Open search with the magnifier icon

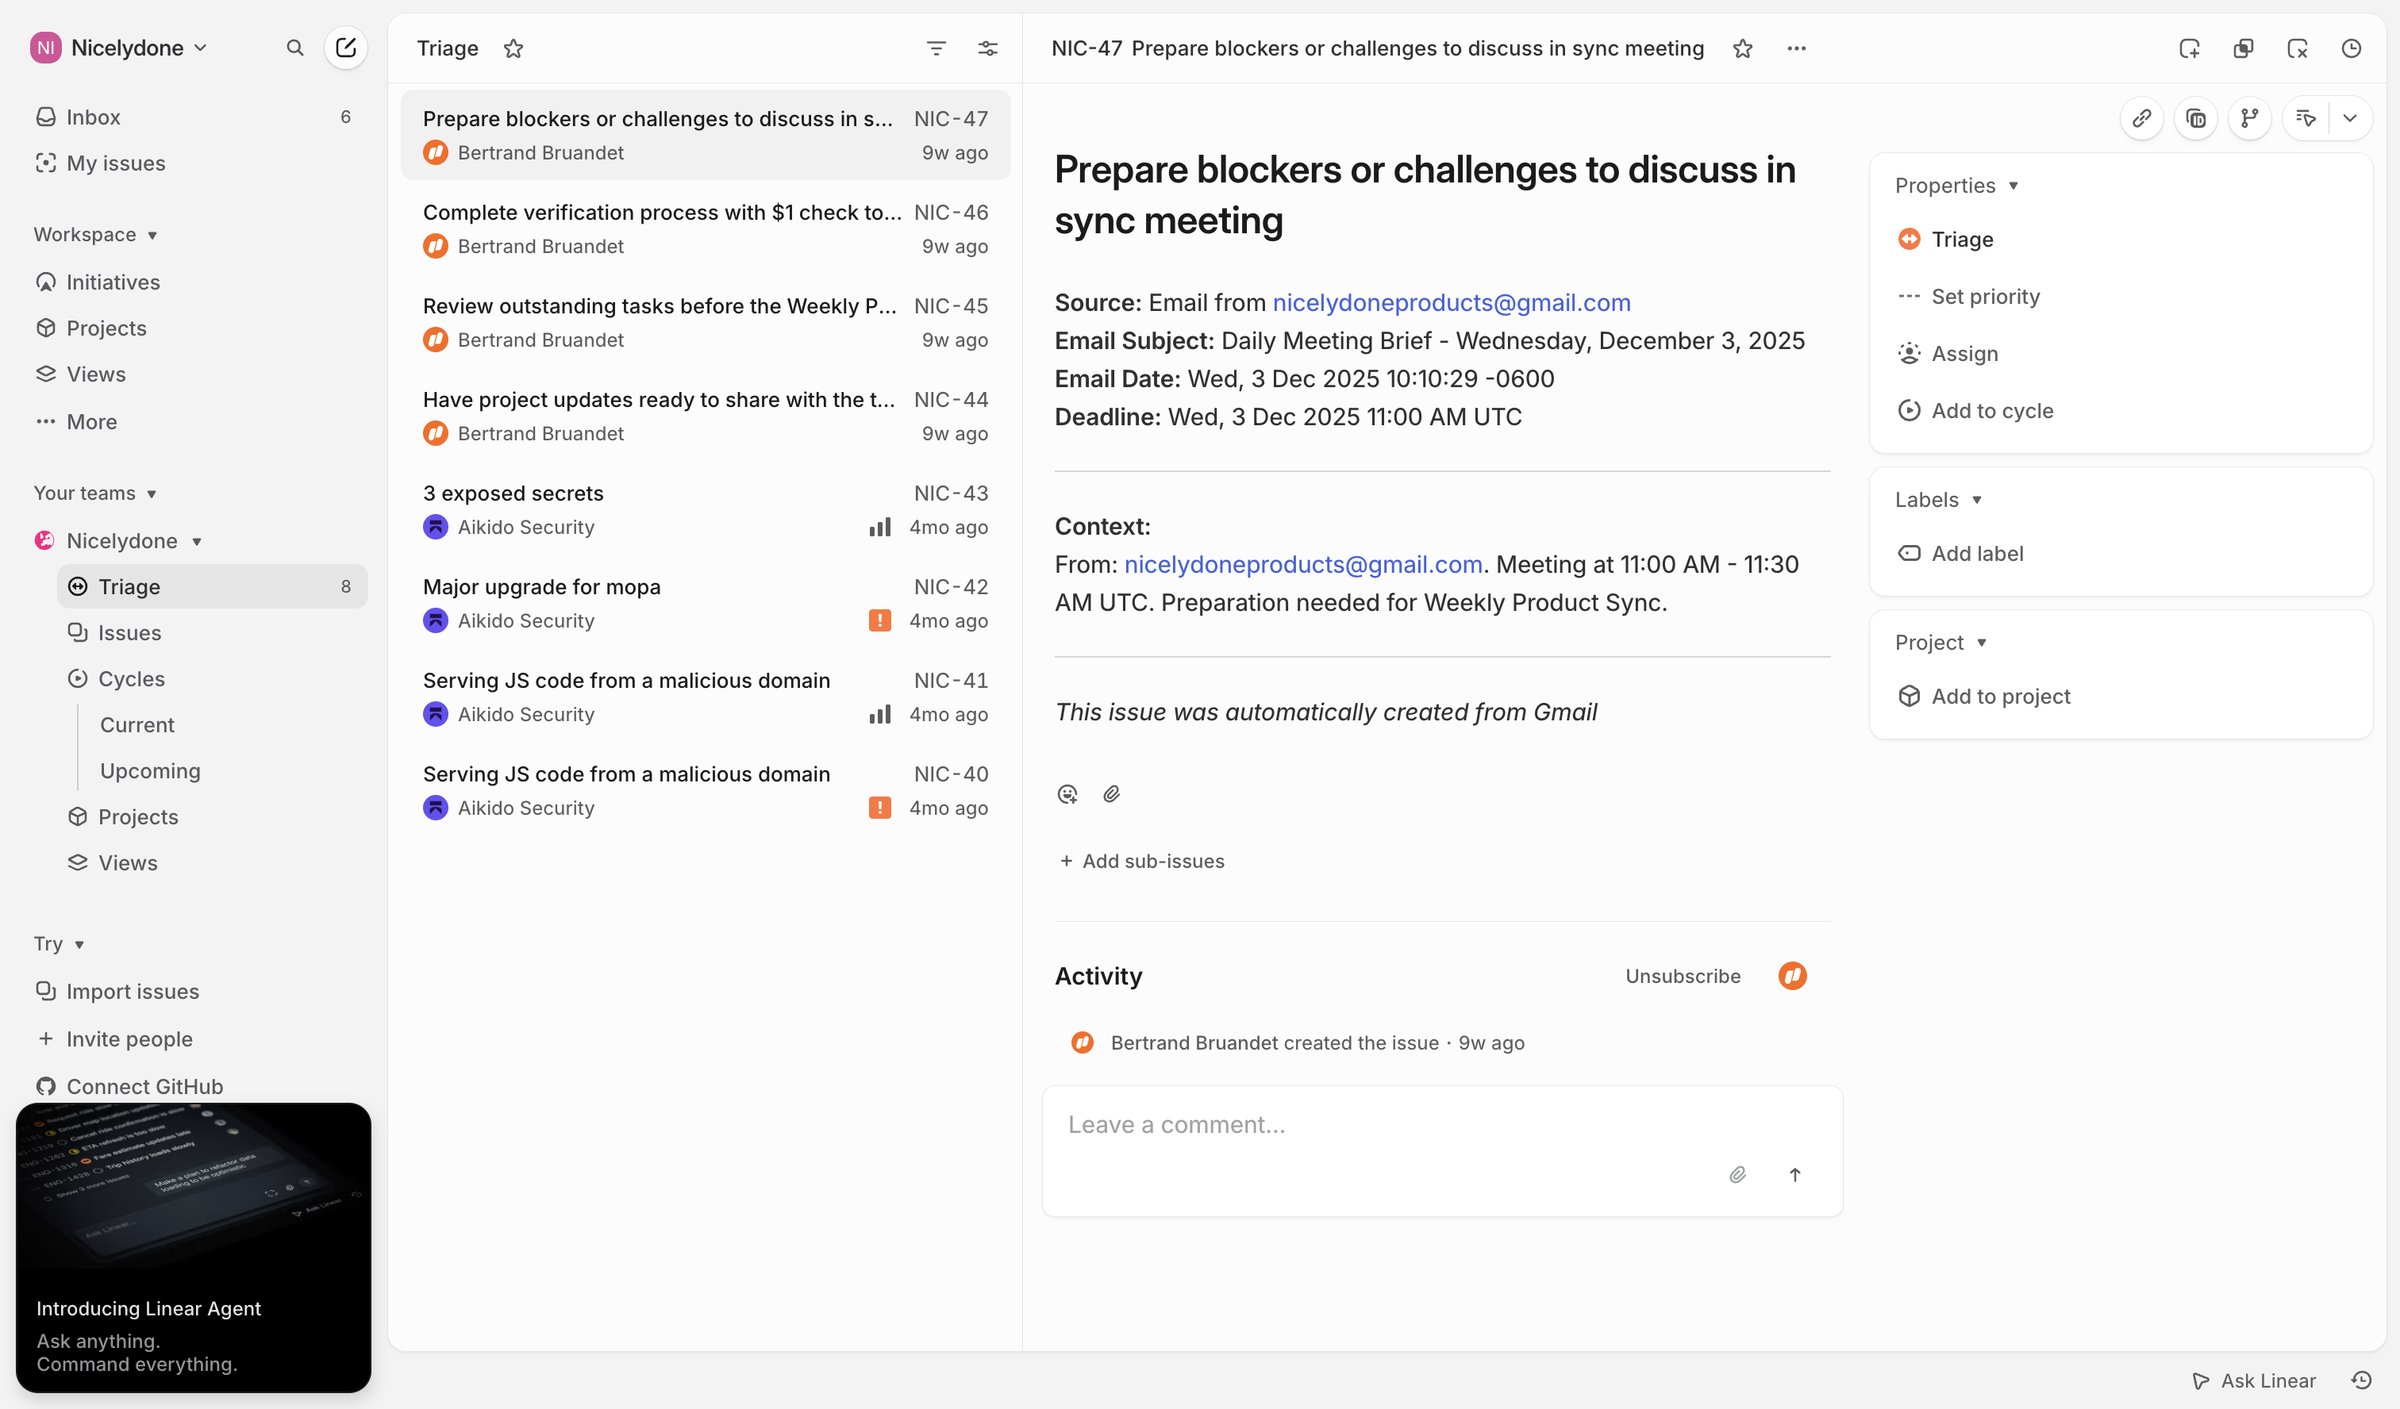click(294, 47)
